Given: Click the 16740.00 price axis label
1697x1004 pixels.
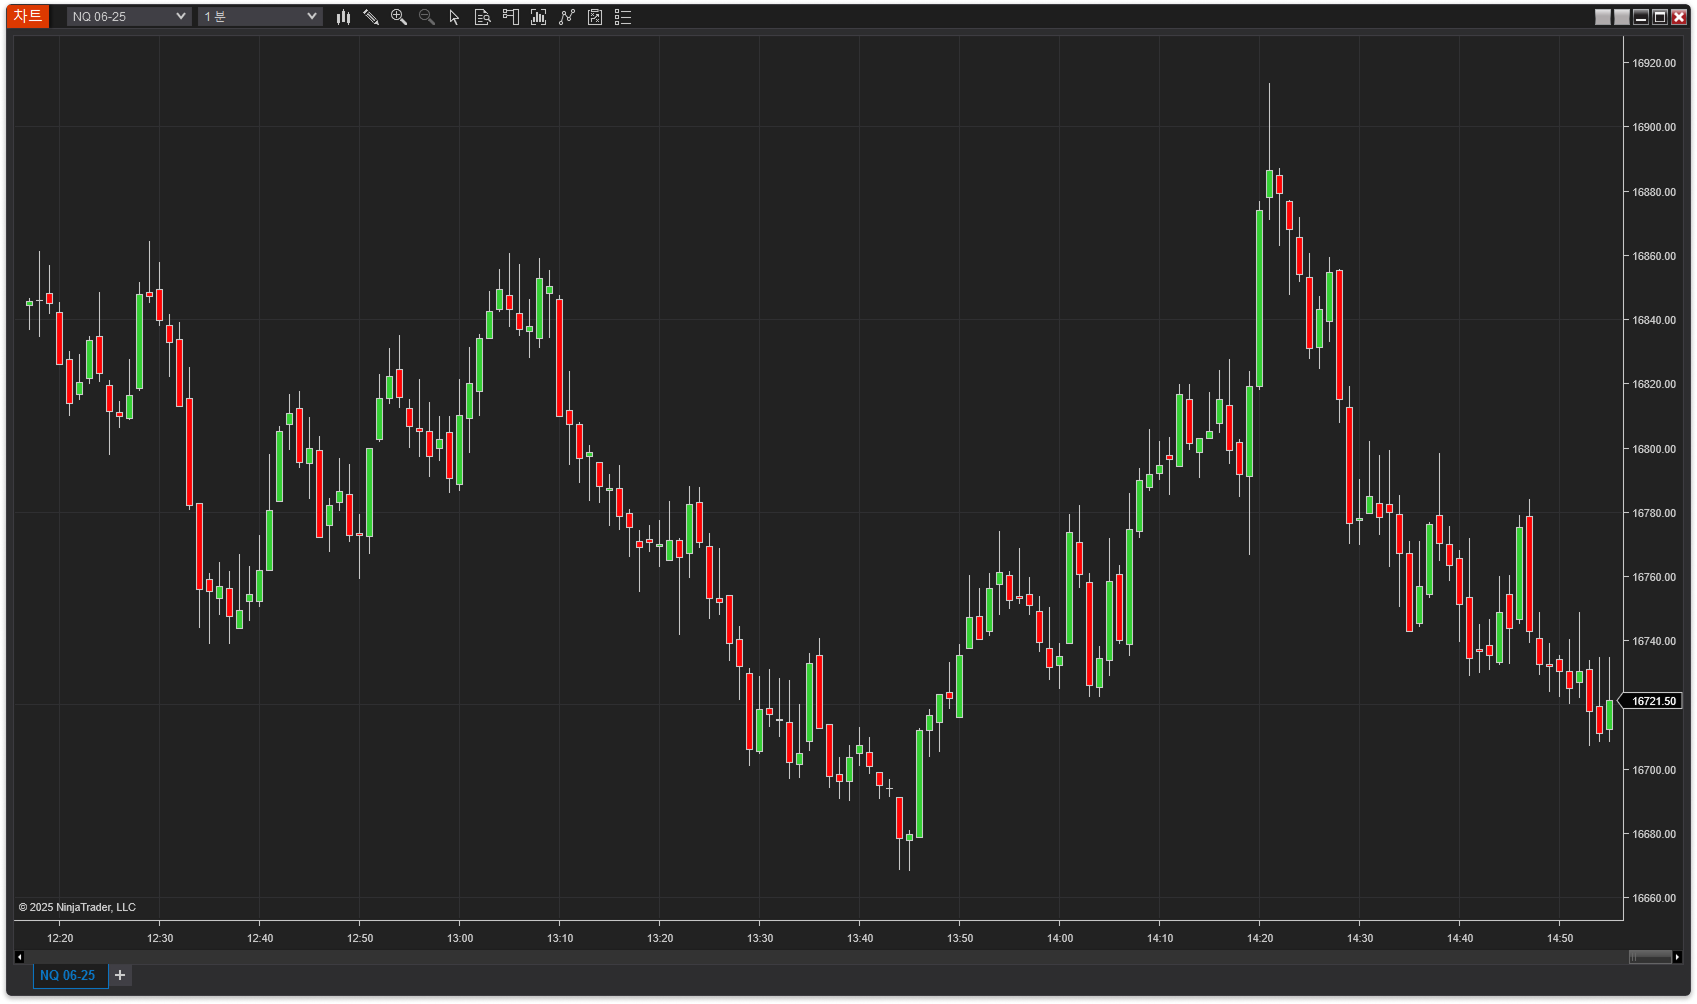Looking at the screenshot, I should pyautogui.click(x=1654, y=641).
